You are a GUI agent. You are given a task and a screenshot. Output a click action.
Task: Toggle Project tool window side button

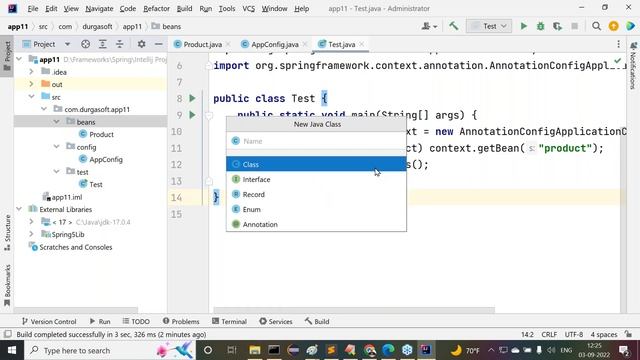[x=7, y=56]
